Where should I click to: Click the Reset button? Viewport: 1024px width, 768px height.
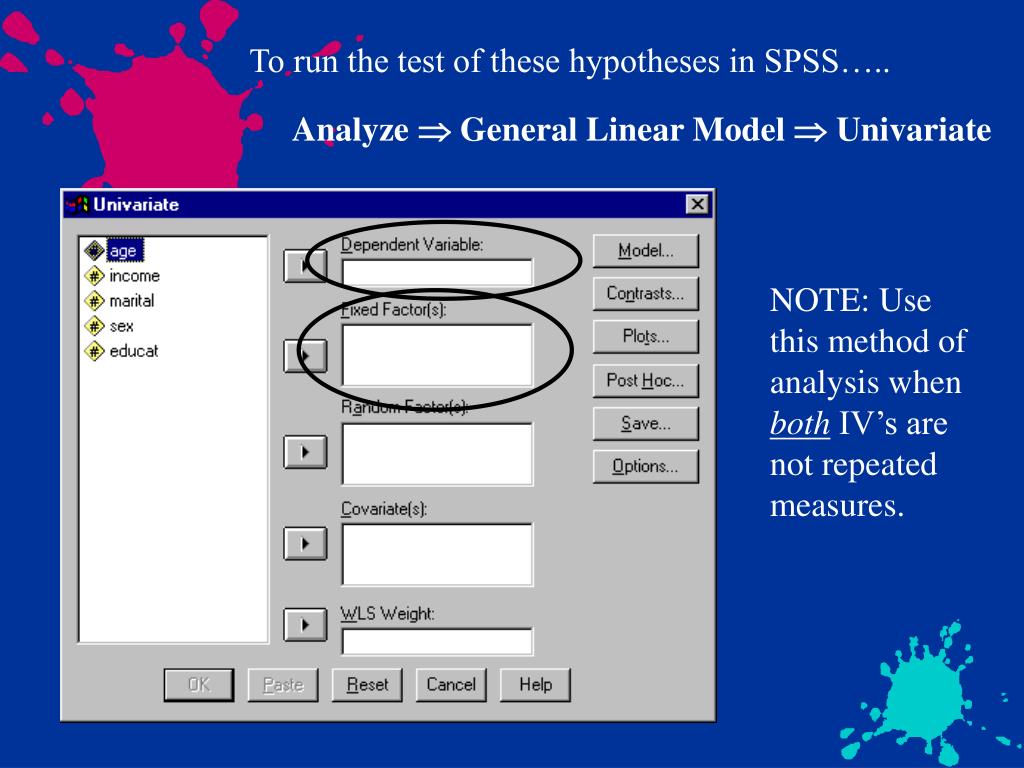point(367,684)
